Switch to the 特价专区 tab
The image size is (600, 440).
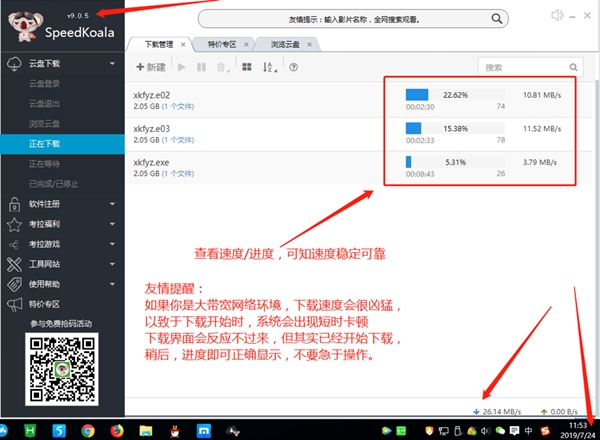pyautogui.click(x=222, y=45)
